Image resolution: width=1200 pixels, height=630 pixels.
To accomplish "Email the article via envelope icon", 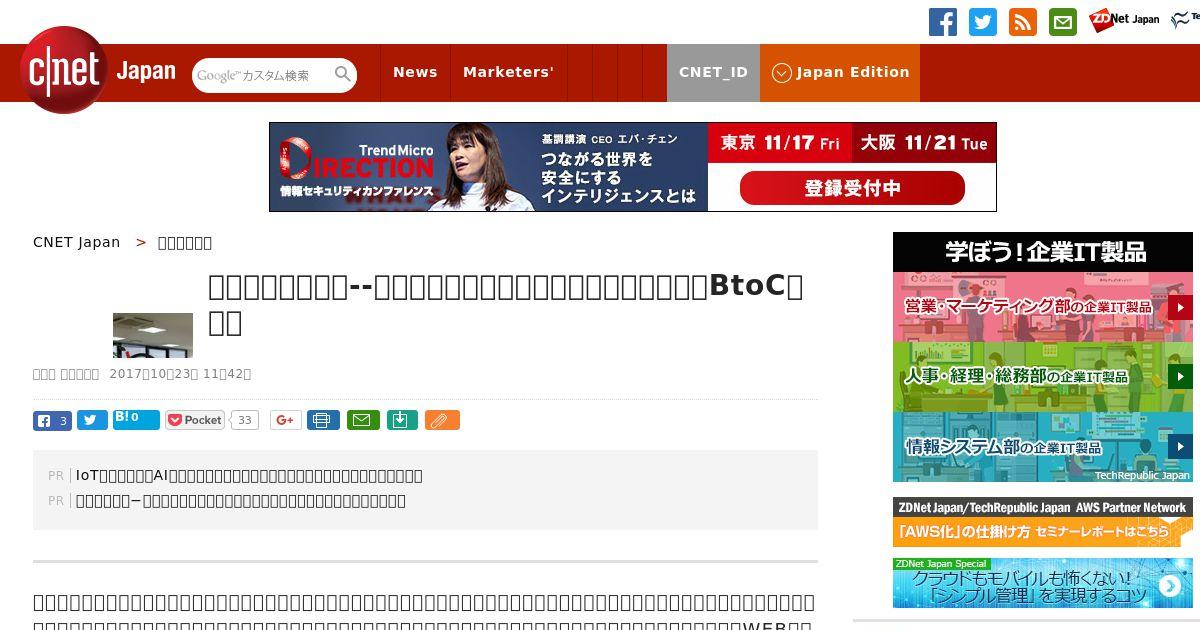I will [363, 421].
